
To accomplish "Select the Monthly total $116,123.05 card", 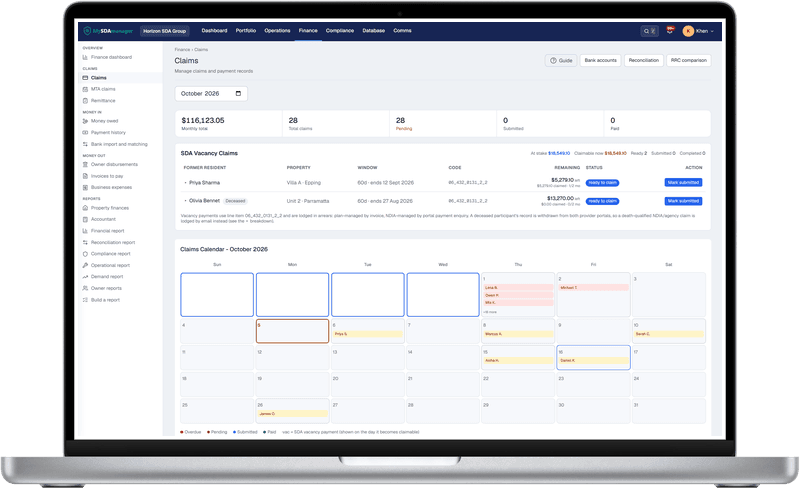I will [229, 124].
